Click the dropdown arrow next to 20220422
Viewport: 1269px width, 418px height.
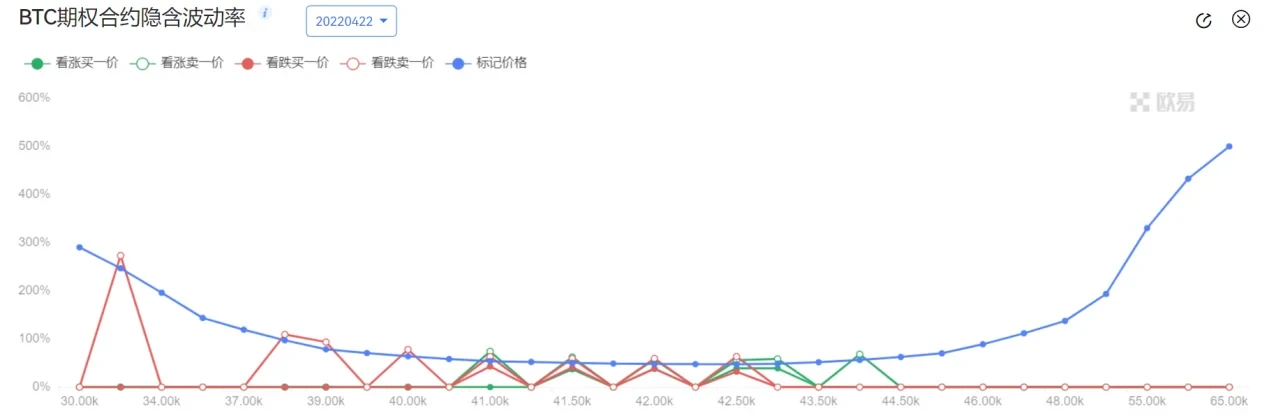tap(383, 21)
